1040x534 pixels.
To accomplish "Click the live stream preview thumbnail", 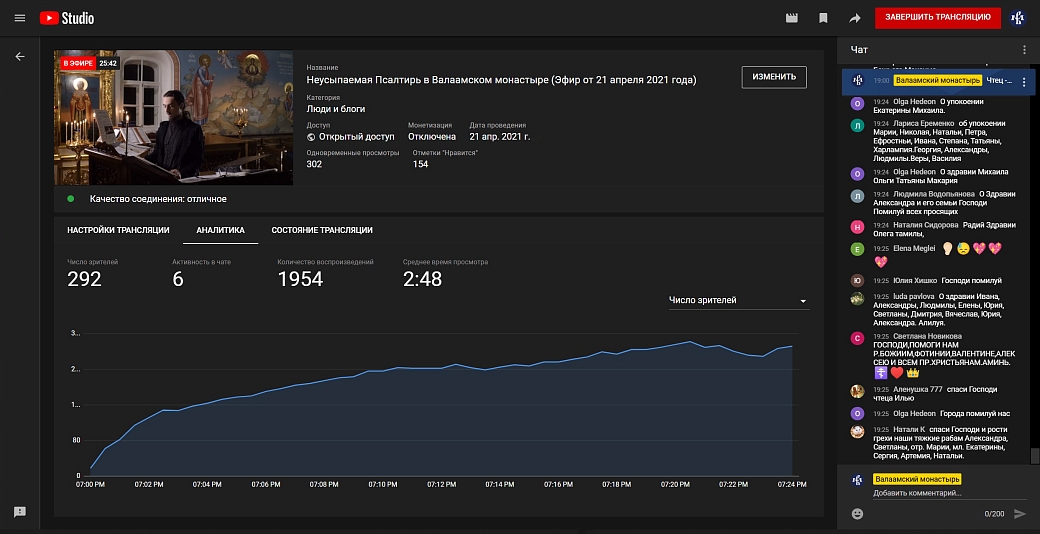I will (174, 118).
